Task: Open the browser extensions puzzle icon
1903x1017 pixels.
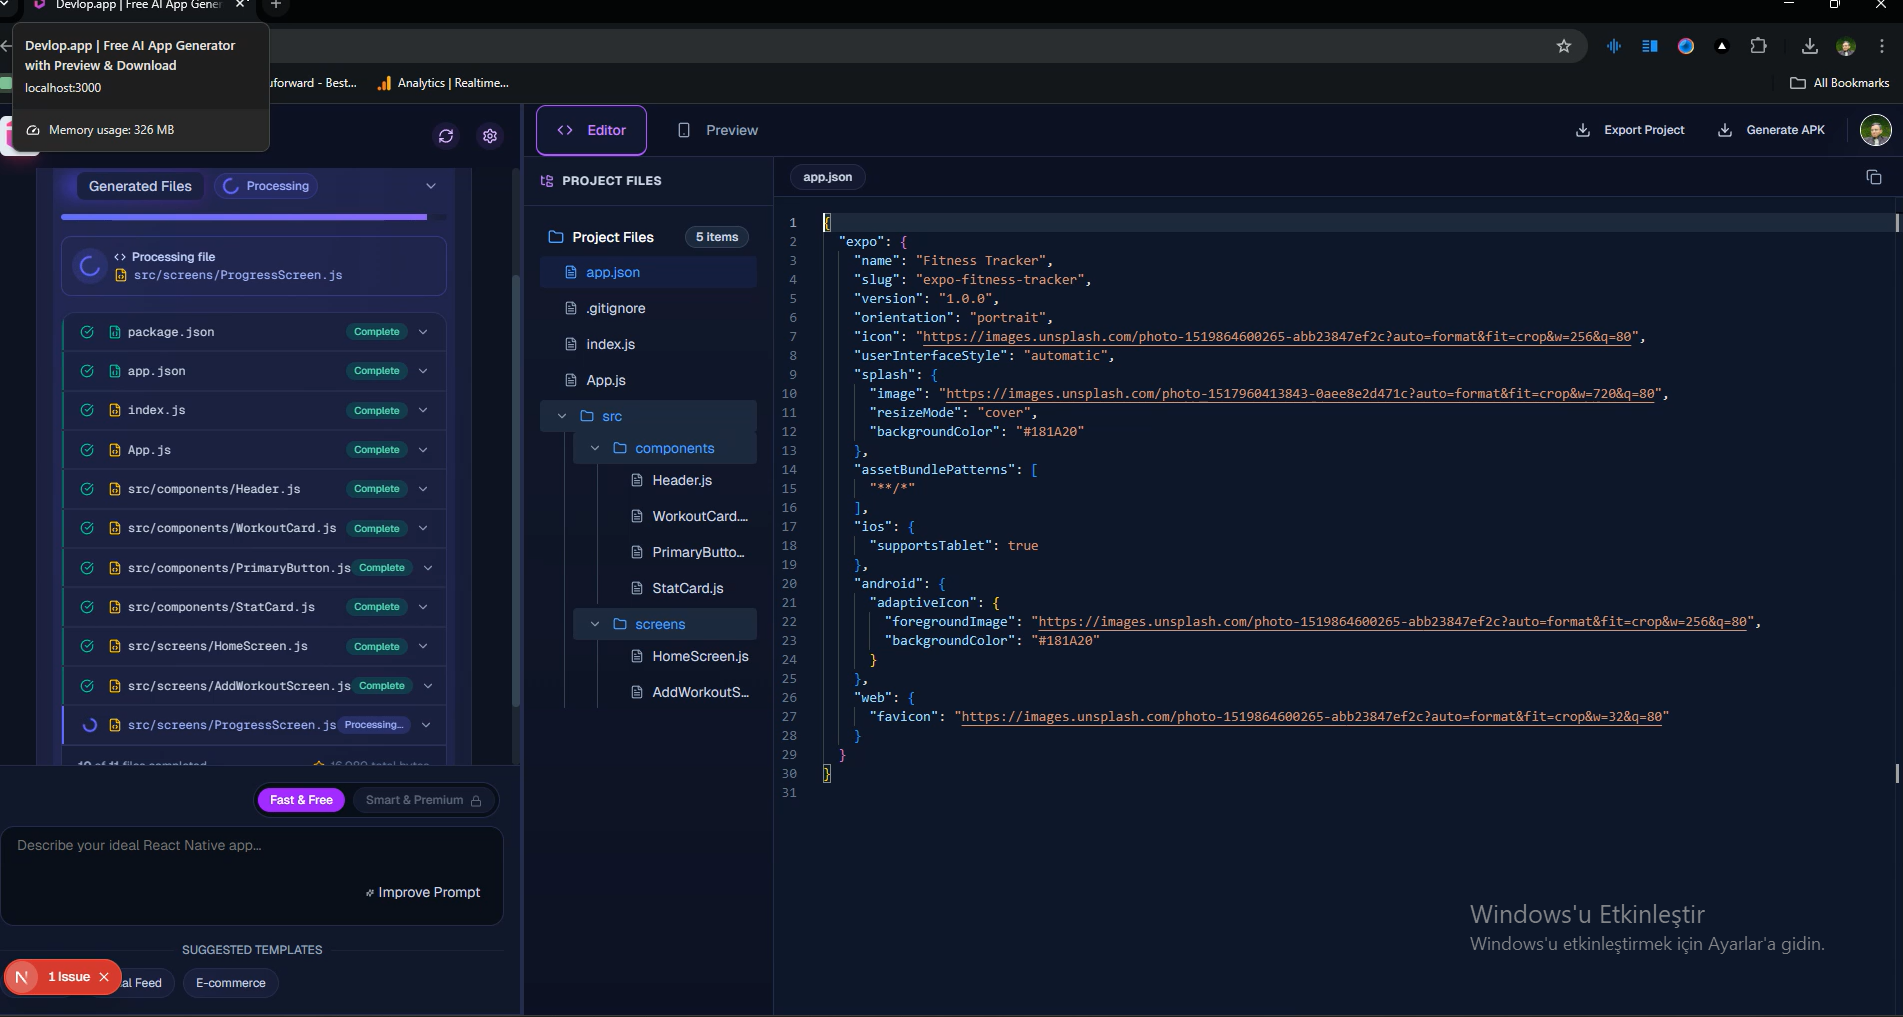Action: point(1758,46)
